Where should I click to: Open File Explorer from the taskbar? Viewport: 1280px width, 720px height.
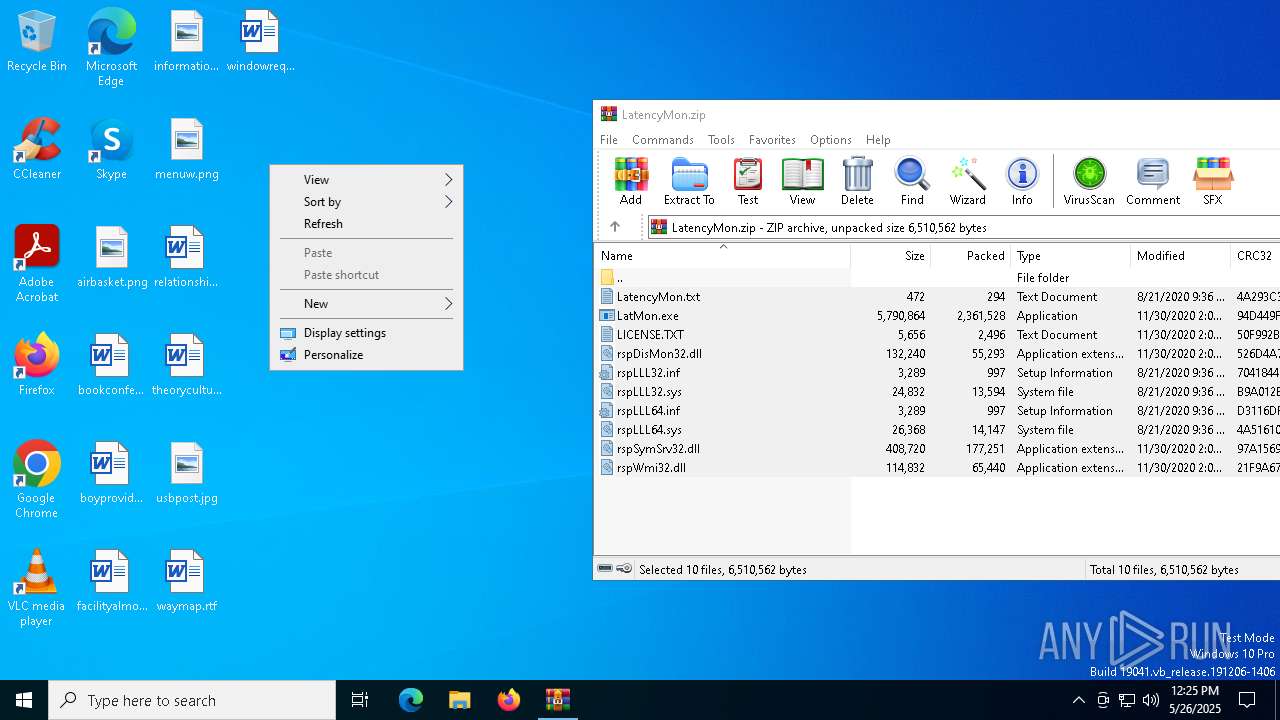[460, 700]
